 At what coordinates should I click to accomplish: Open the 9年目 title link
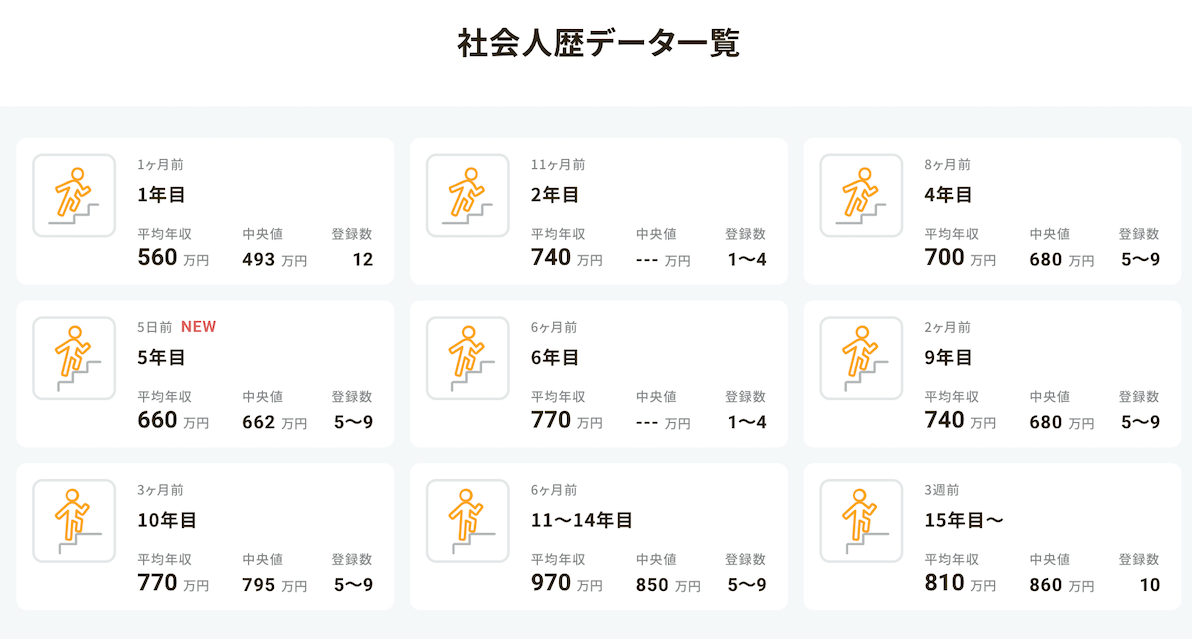pyautogui.click(x=949, y=358)
